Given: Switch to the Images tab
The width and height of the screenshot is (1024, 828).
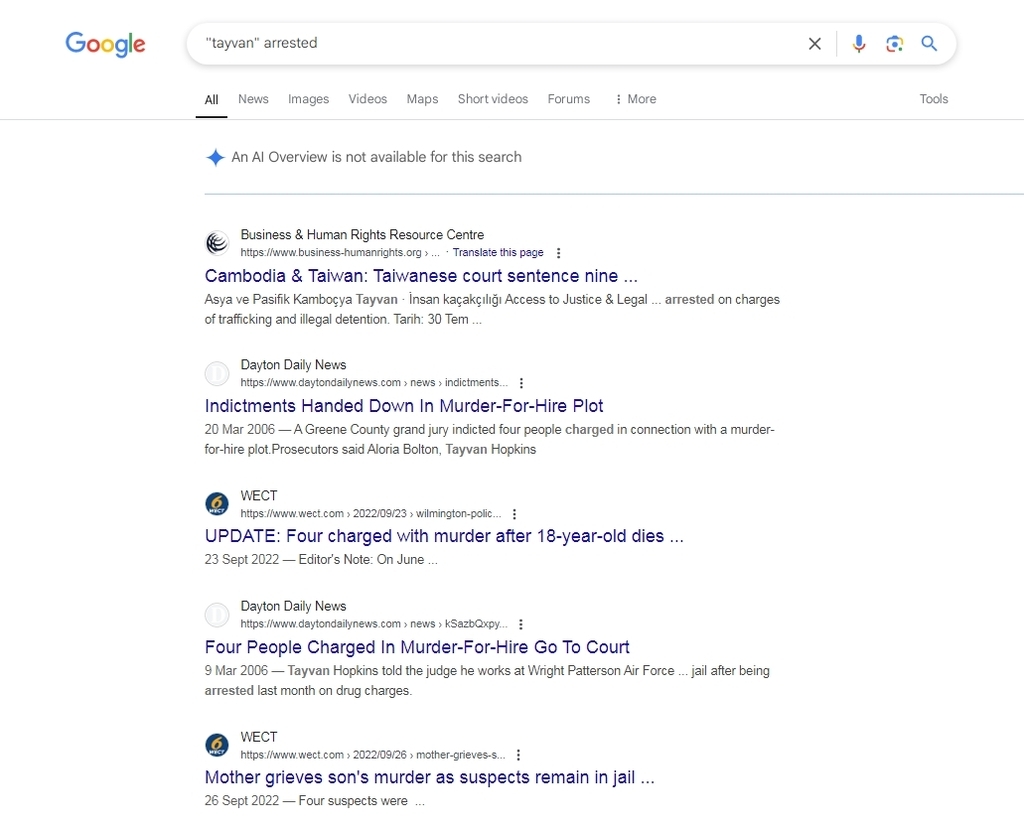Looking at the screenshot, I should (308, 99).
